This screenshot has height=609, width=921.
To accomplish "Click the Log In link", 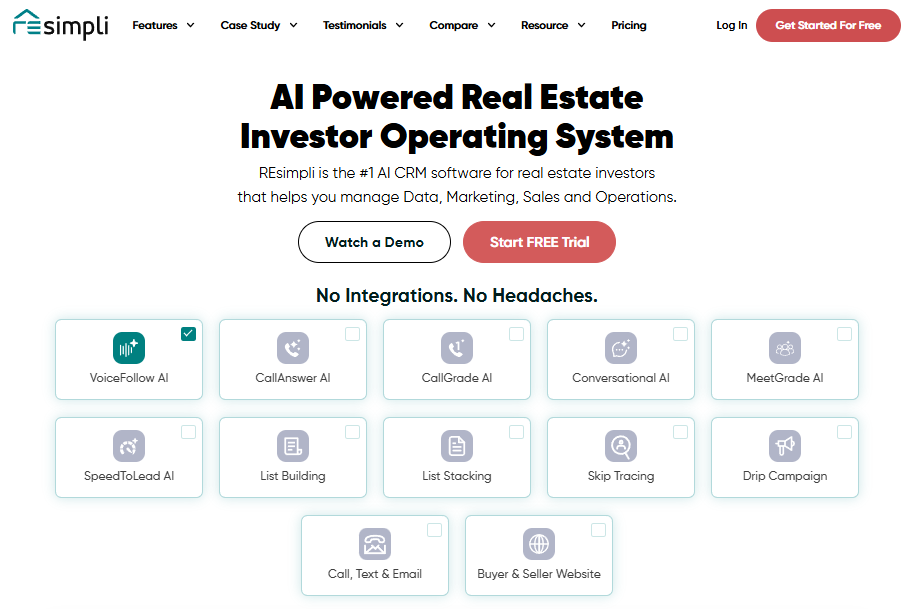I will coord(731,25).
